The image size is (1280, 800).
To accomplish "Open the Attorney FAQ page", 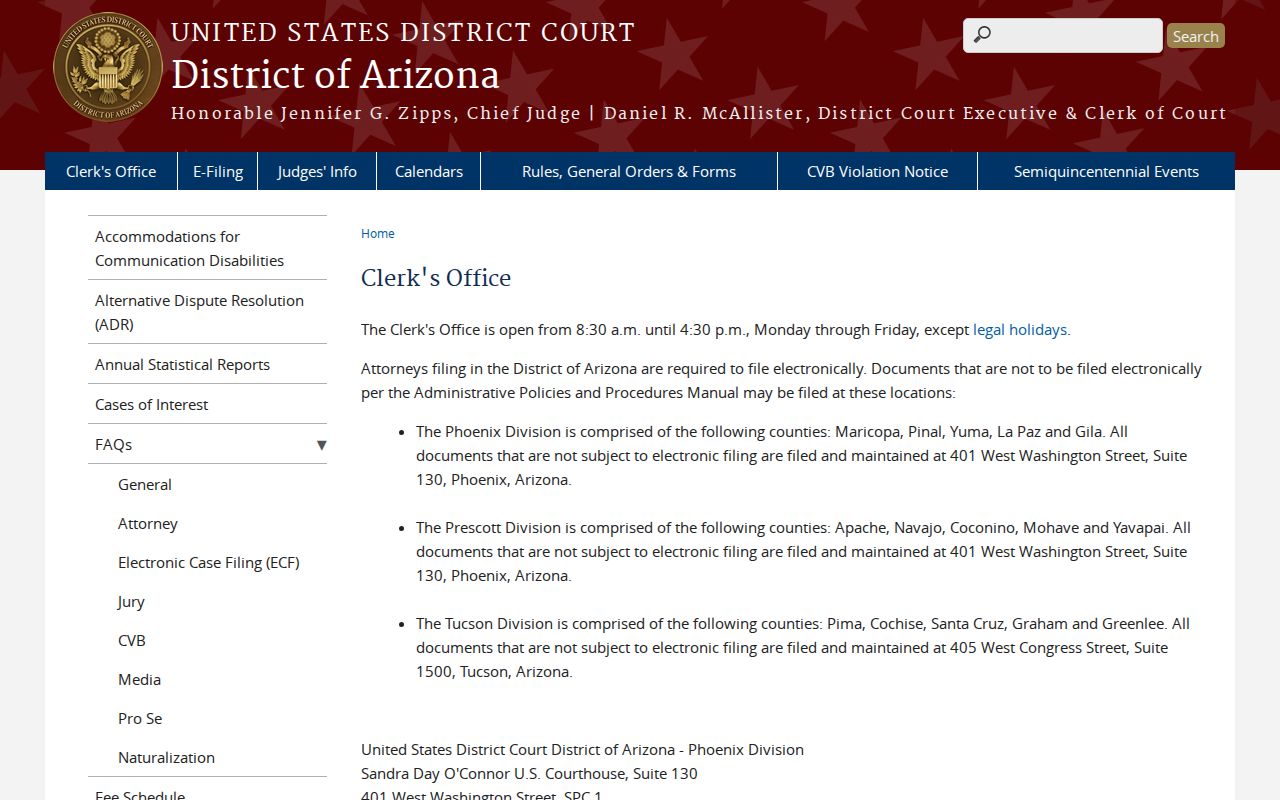I will [148, 523].
